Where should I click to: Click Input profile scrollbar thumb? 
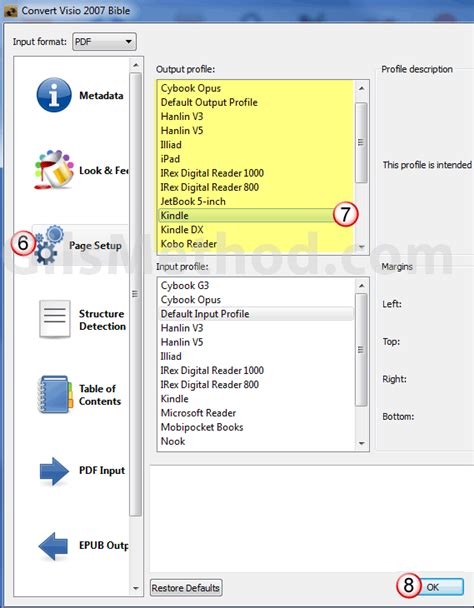[362, 349]
